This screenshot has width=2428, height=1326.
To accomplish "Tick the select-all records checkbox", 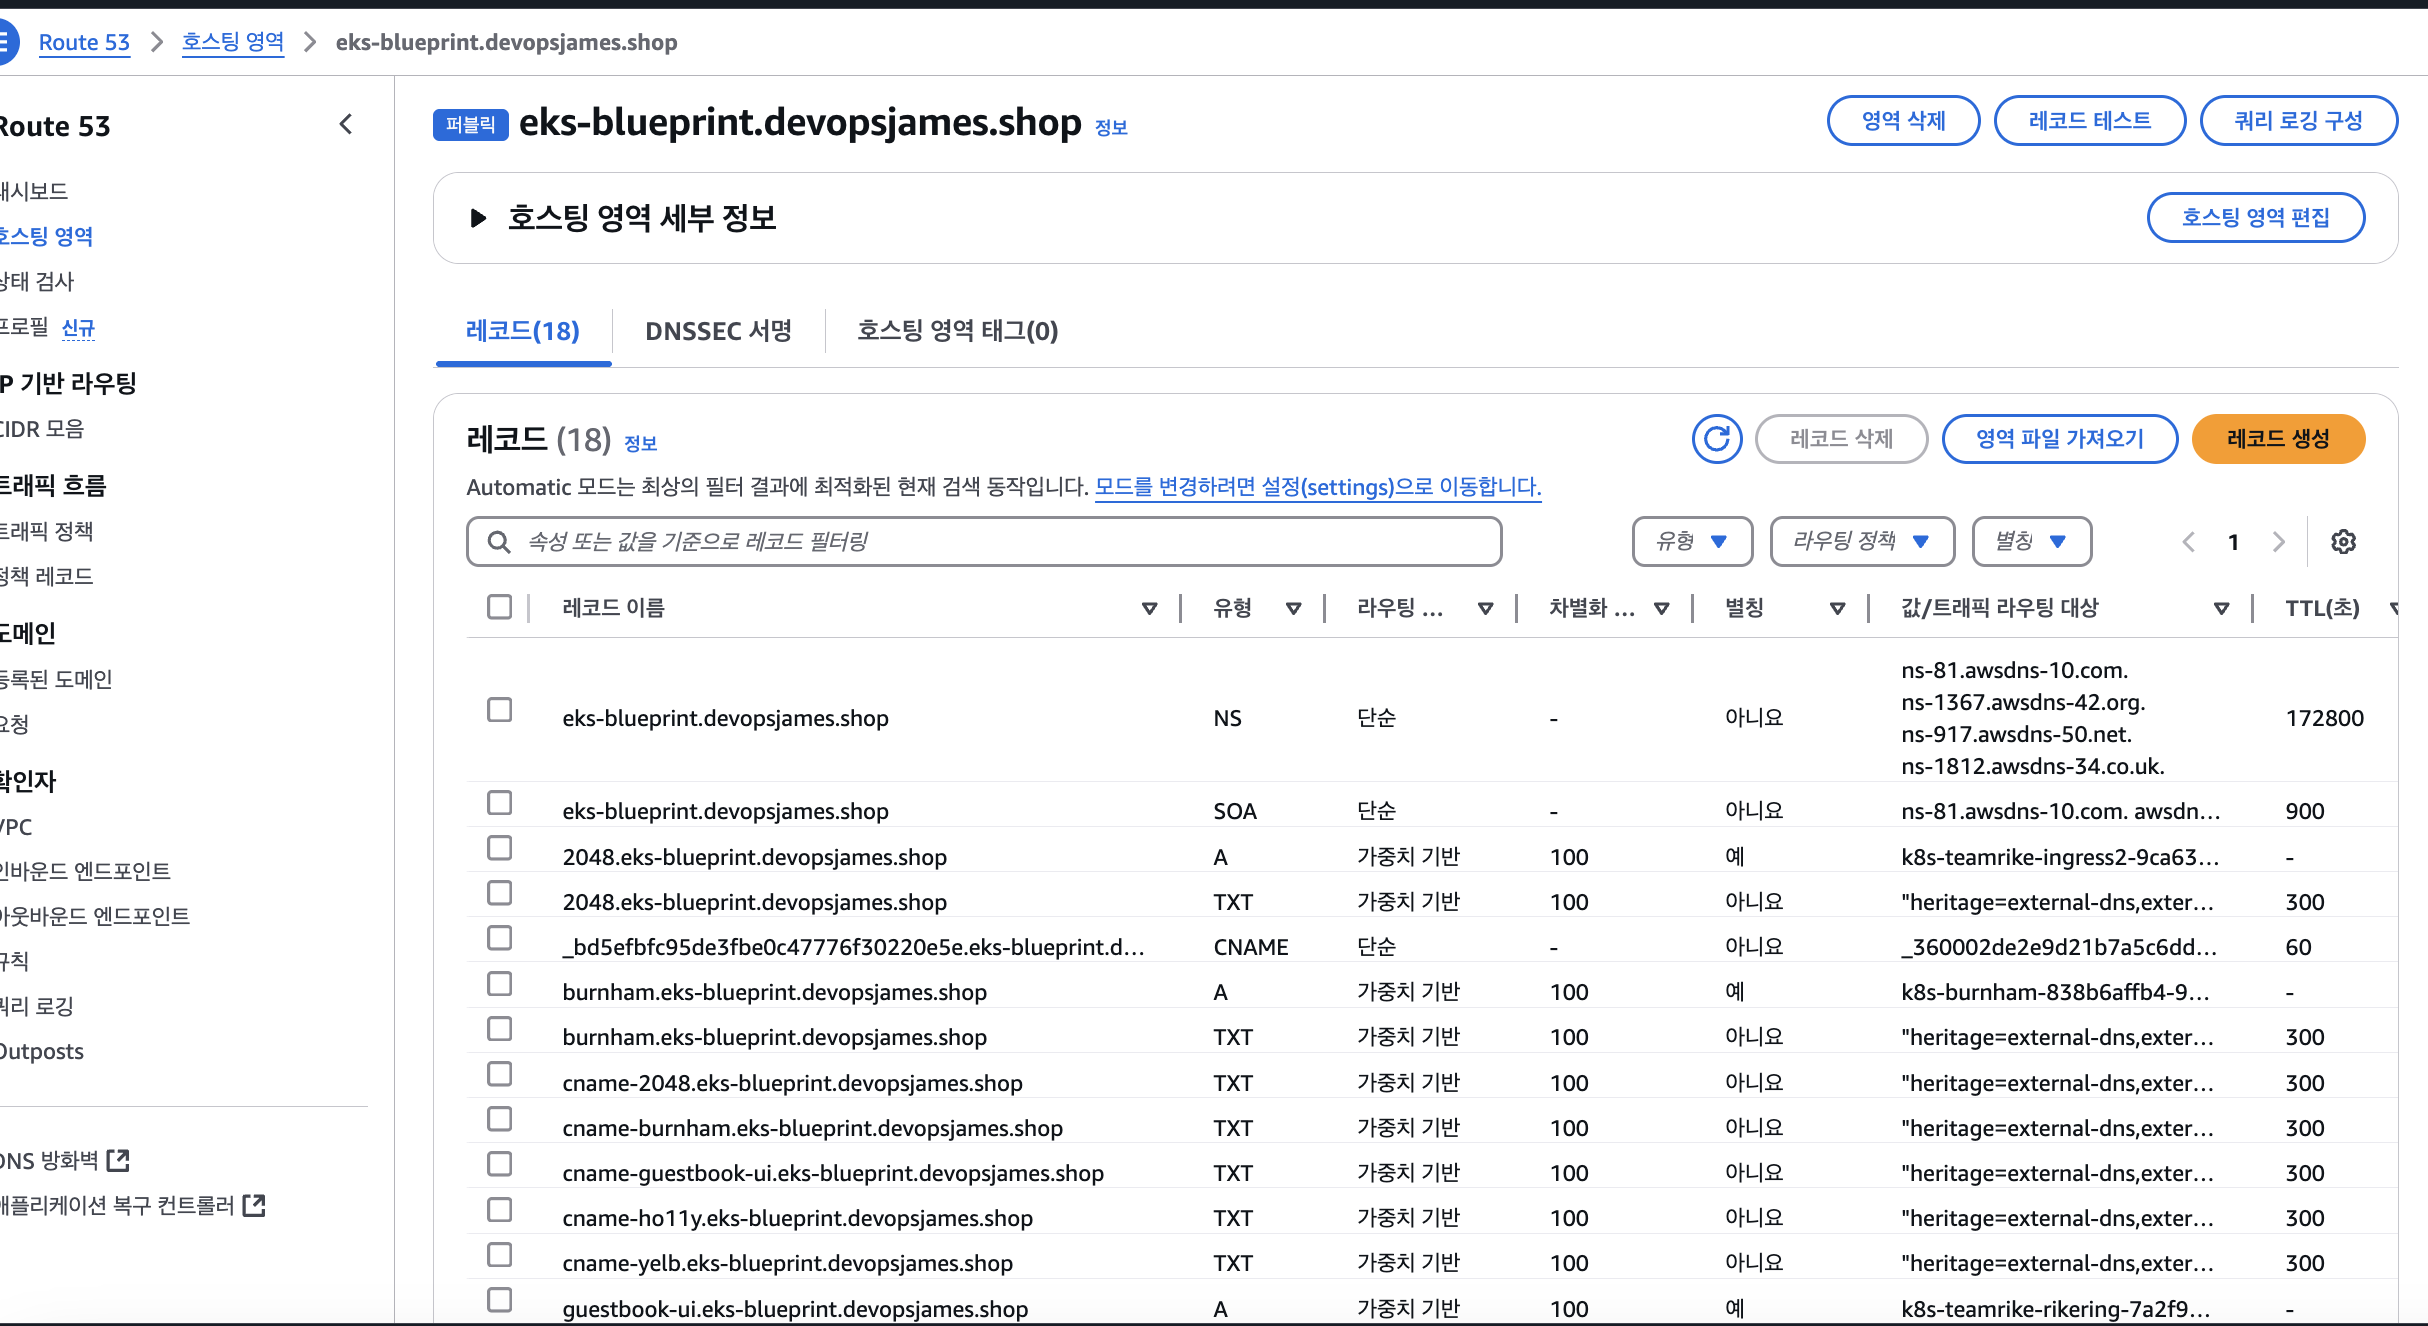I will pyautogui.click(x=499, y=607).
